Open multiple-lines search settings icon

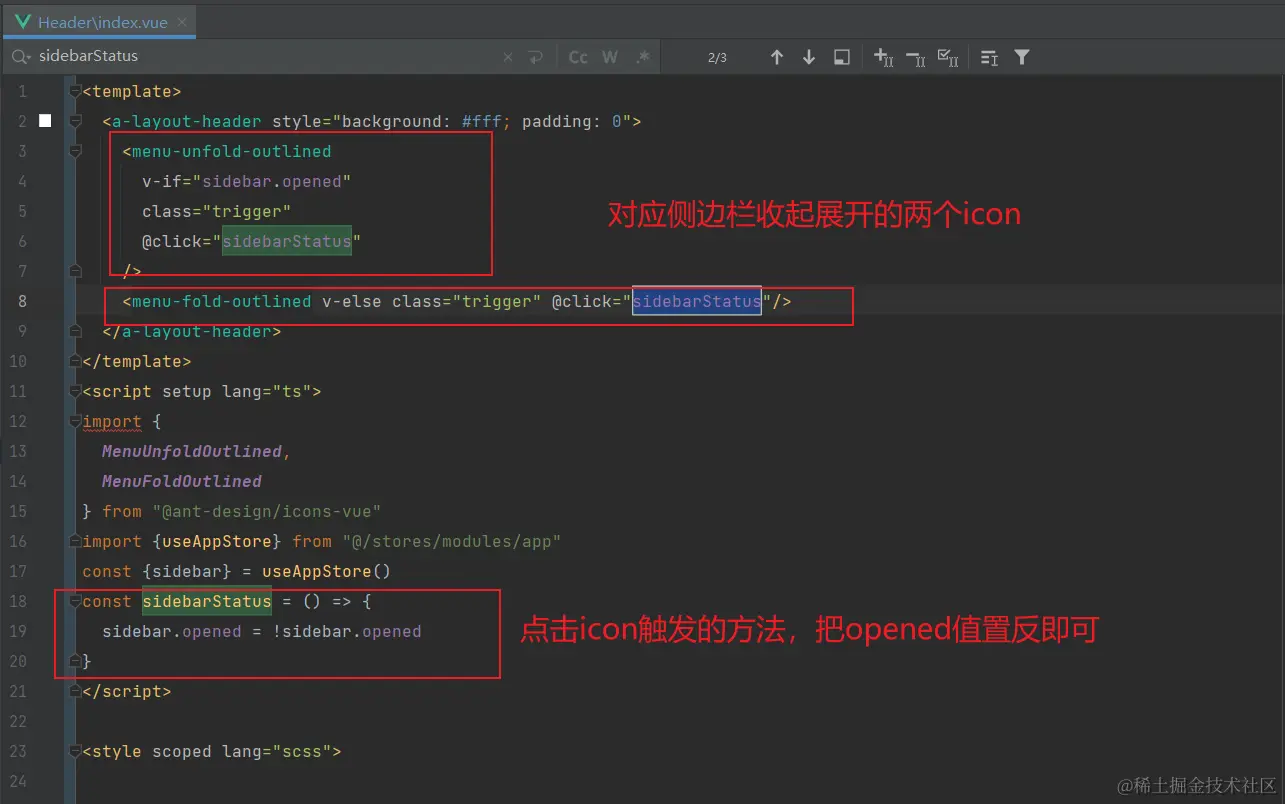pyautogui.click(x=989, y=58)
